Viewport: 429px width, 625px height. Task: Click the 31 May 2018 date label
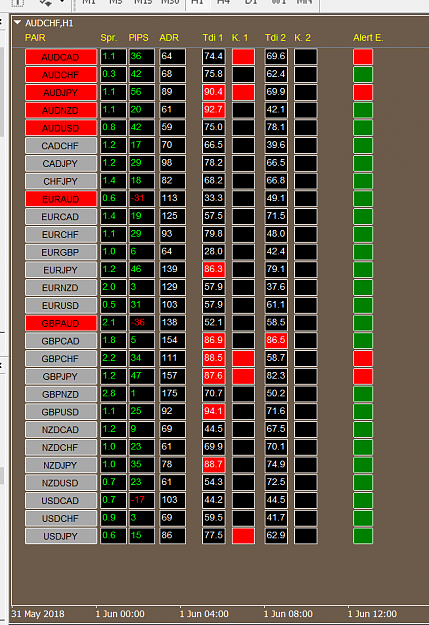(x=38, y=614)
